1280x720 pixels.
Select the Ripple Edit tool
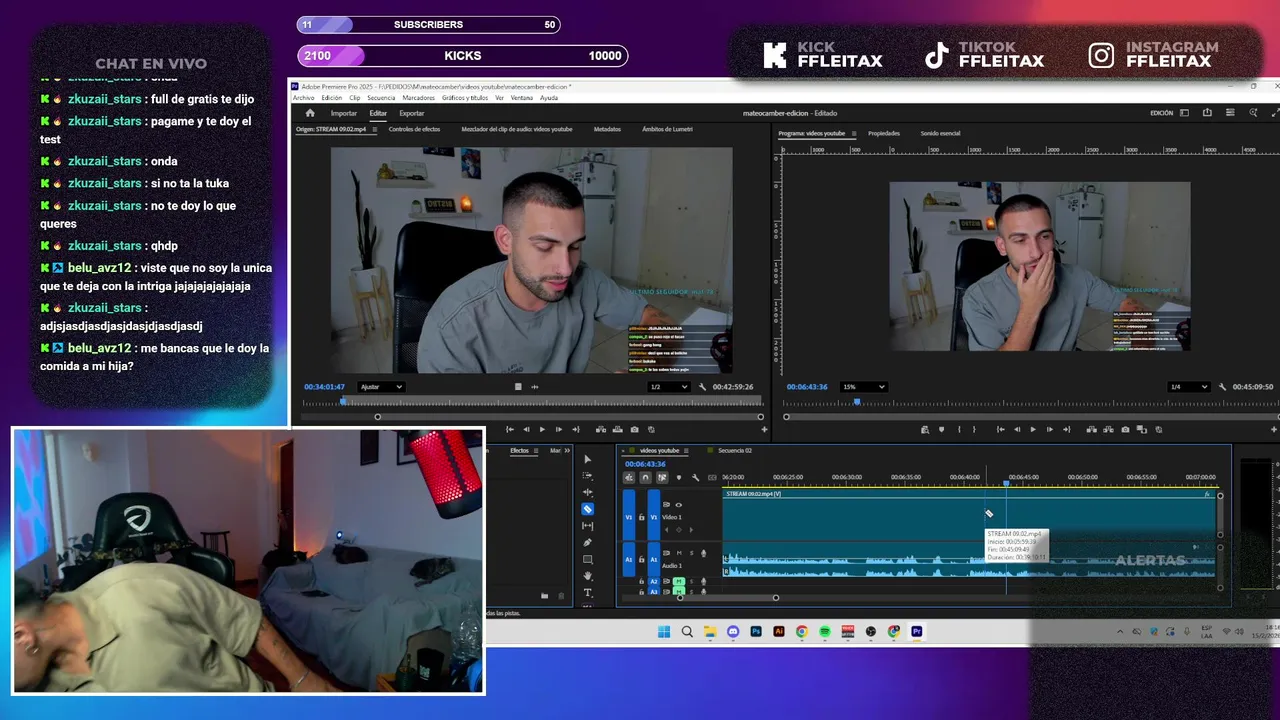pyautogui.click(x=587, y=492)
